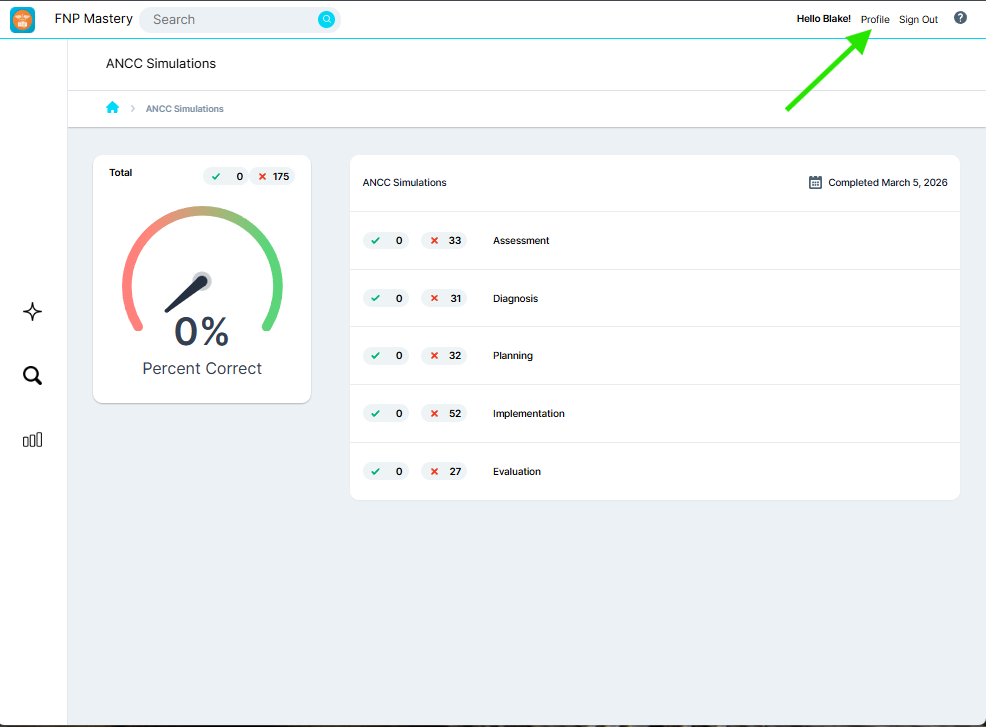Select the Evaluation category row
986x727 pixels.
pyautogui.click(x=516, y=472)
